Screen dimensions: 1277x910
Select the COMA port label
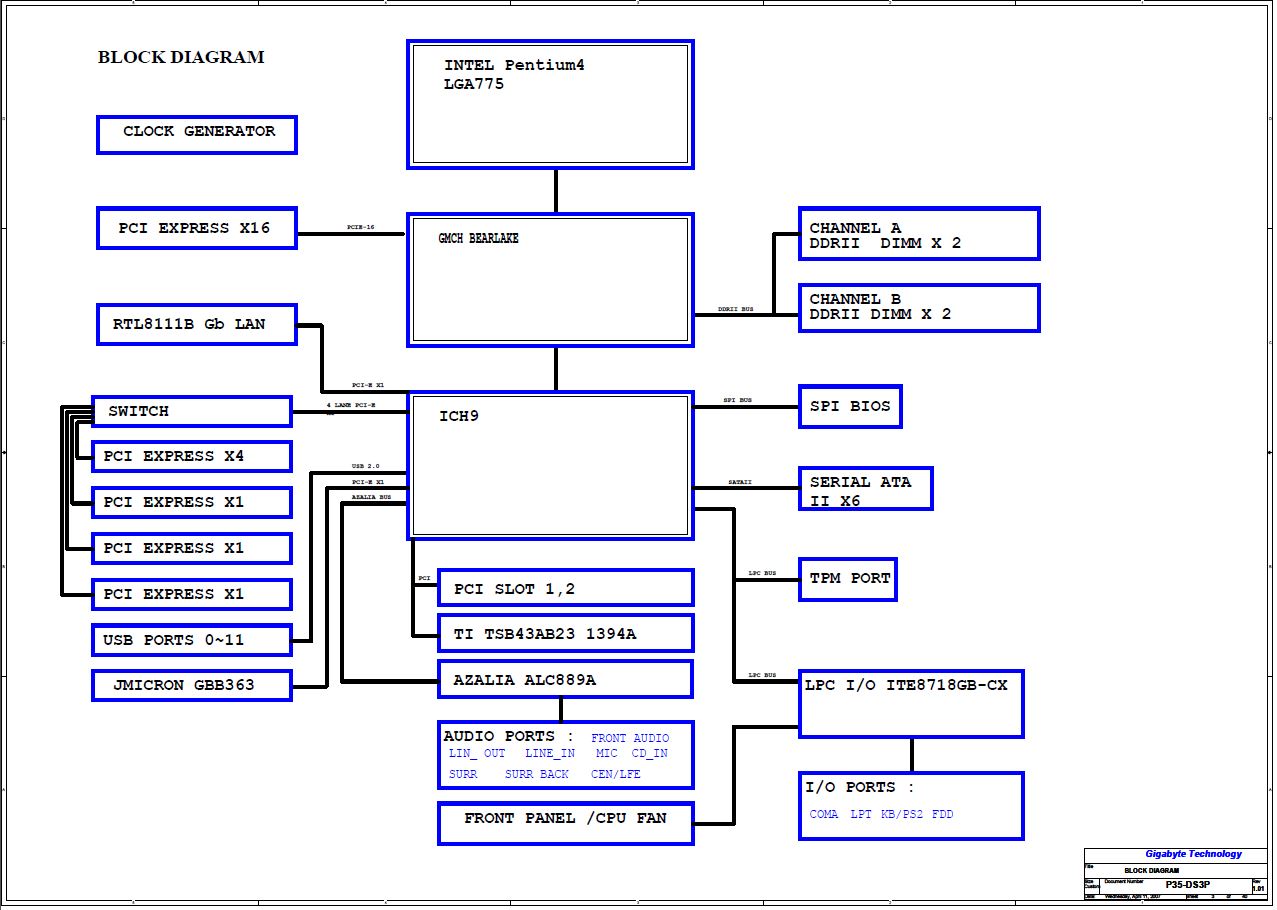coord(824,814)
